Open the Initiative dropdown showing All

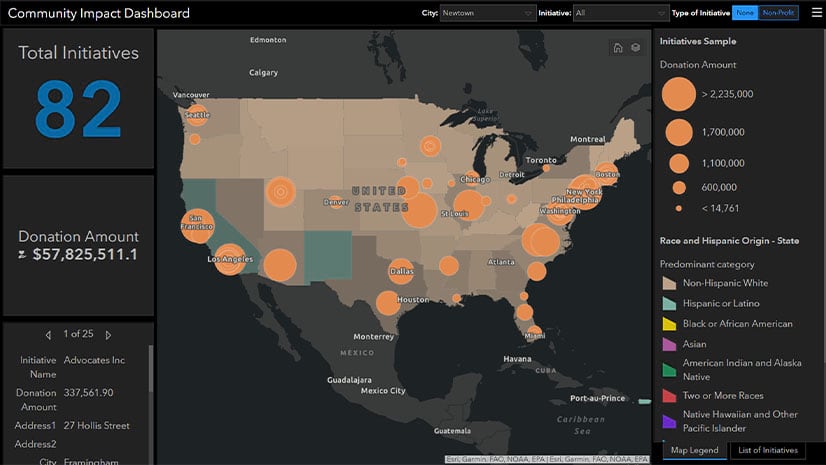coord(621,13)
